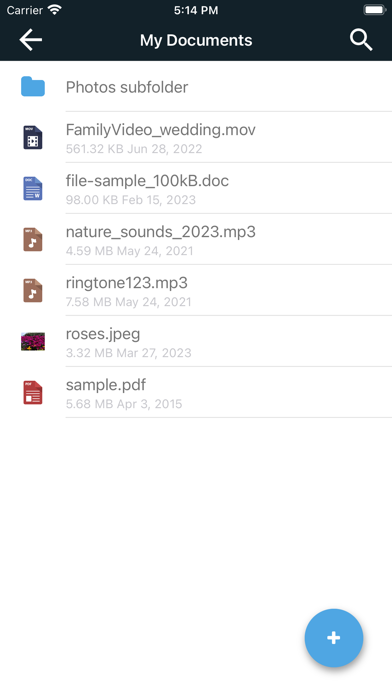Select ringtone123.mp3 file name
Screen dimensions: 392x696
[127, 283]
